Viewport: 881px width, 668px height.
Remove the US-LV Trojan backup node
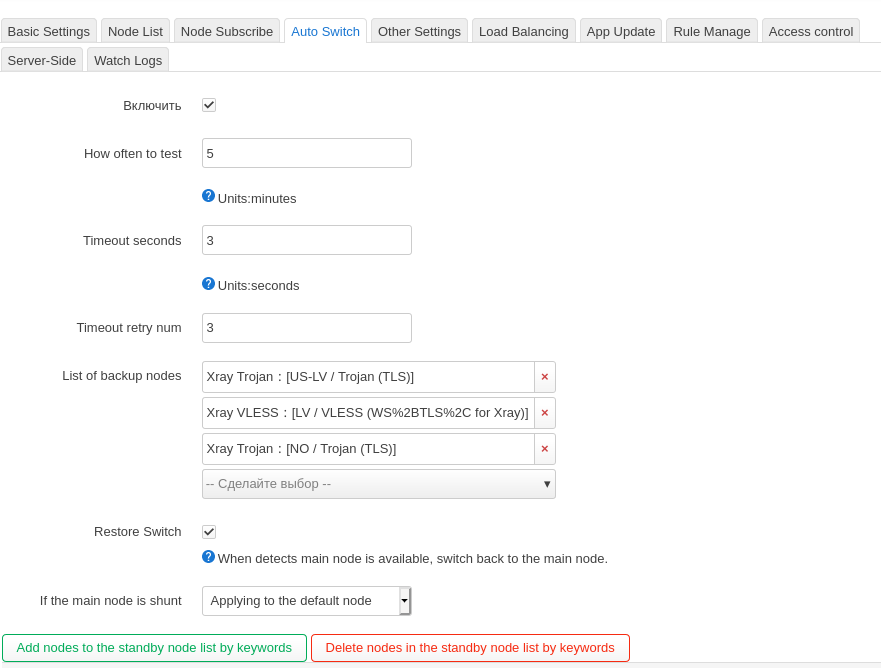click(545, 377)
